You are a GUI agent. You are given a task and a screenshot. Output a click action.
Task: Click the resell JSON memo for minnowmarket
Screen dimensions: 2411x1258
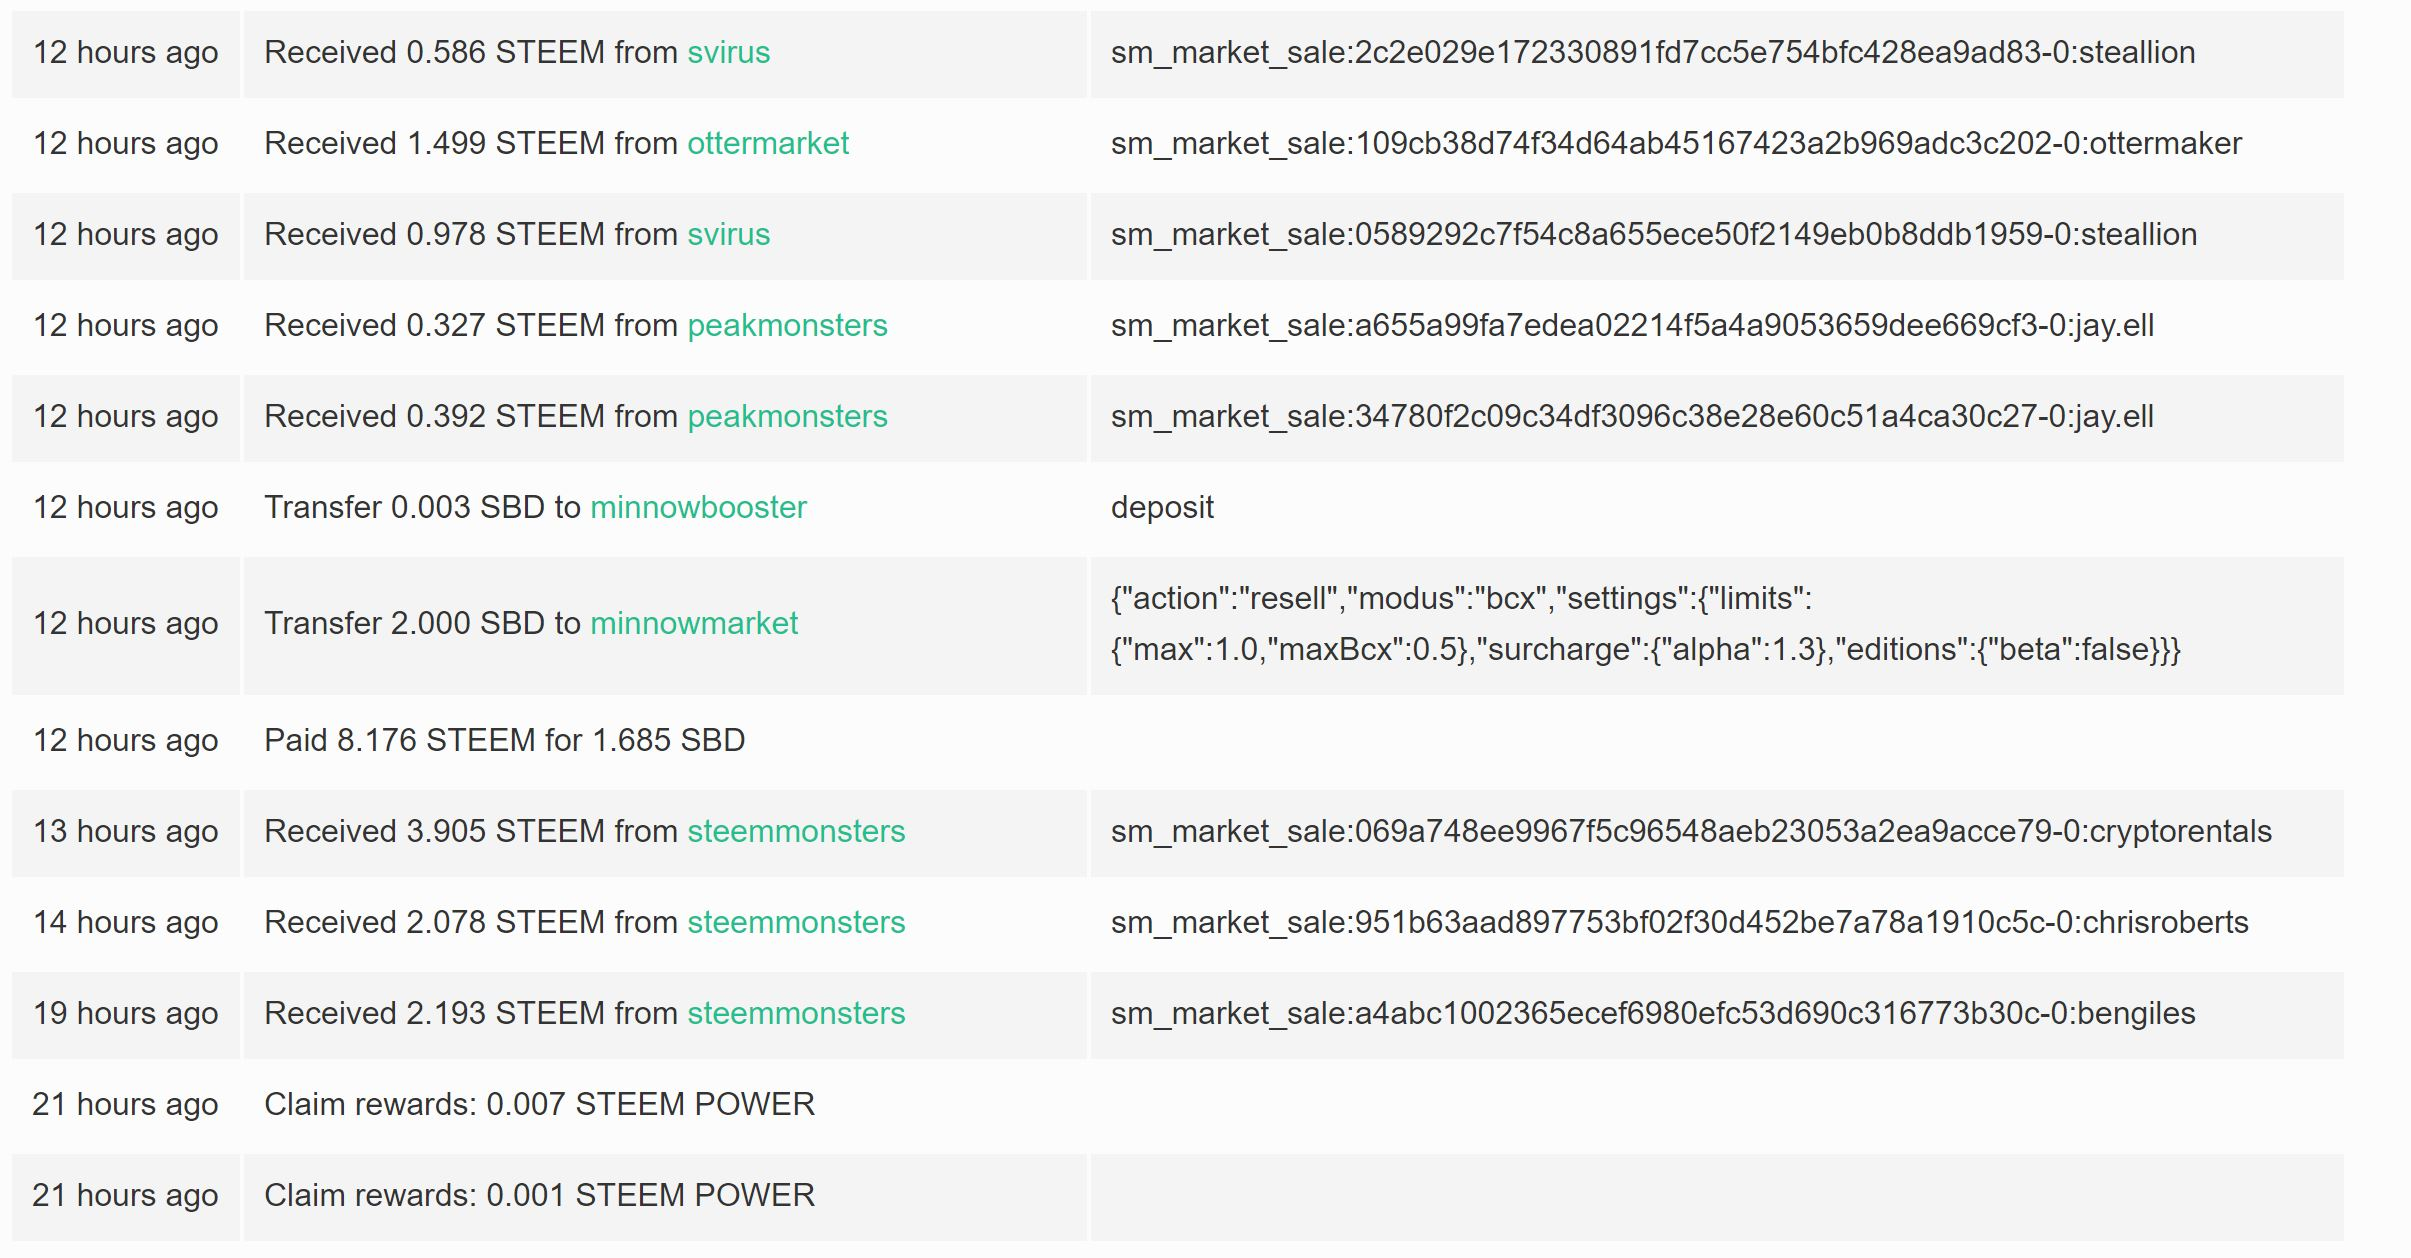(x=1645, y=624)
